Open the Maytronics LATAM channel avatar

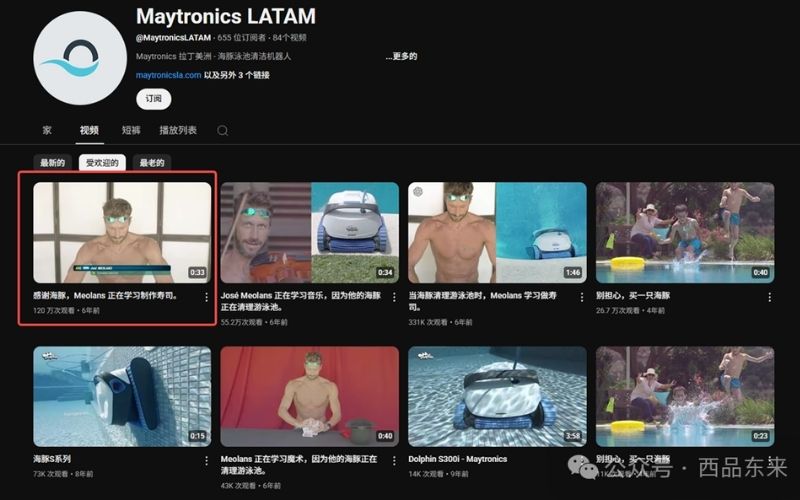80,58
